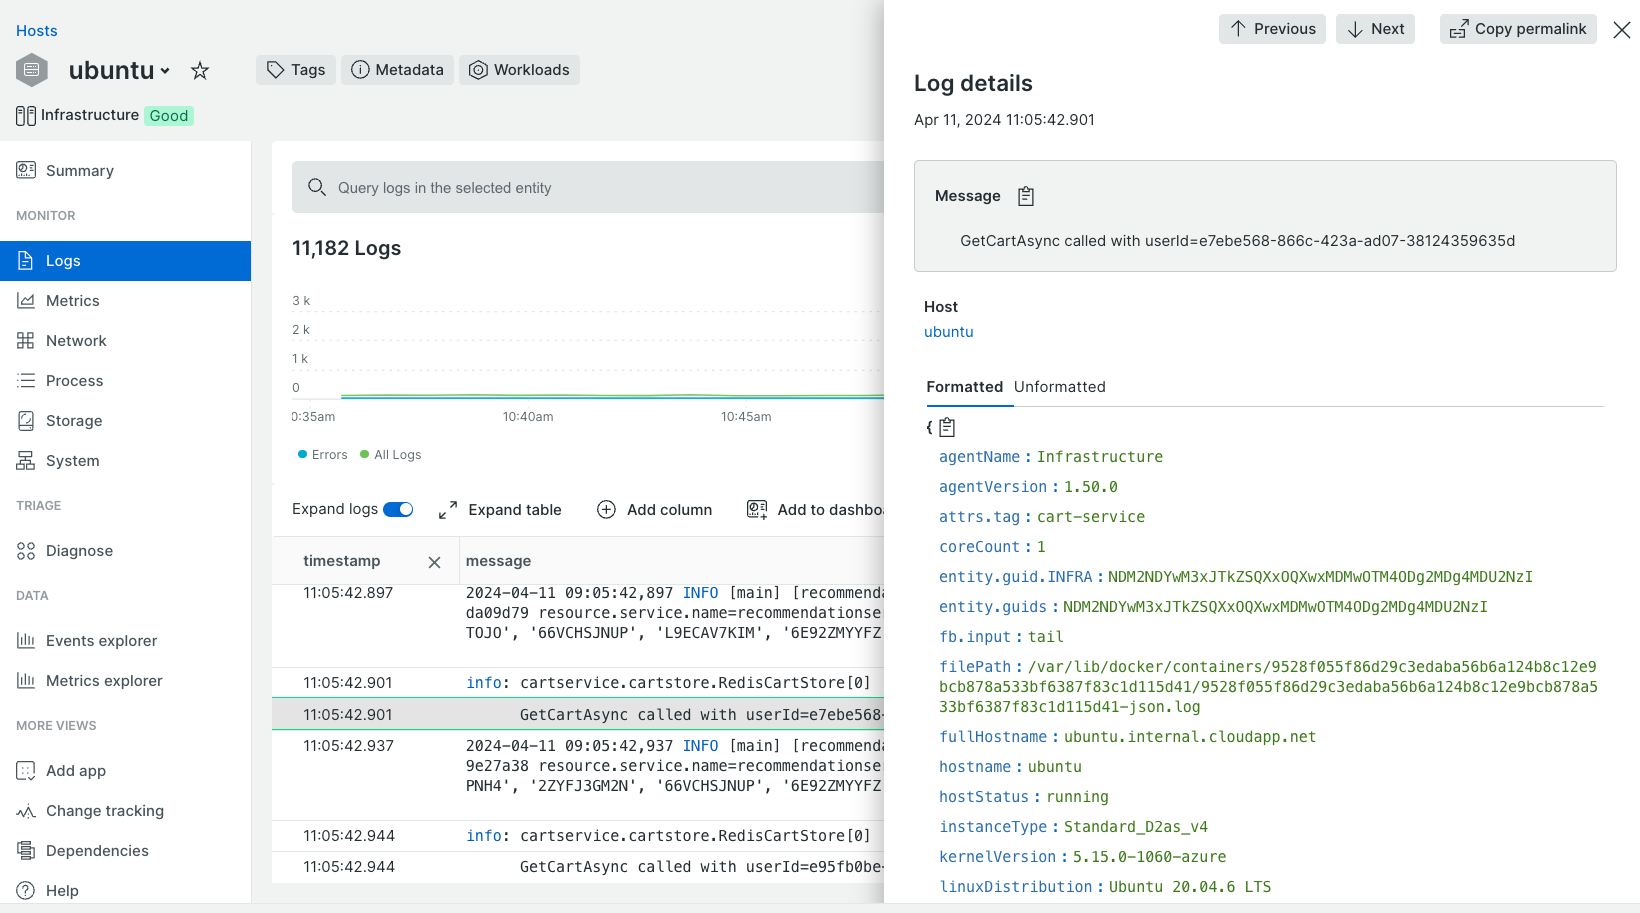Image resolution: width=1640 pixels, height=913 pixels.
Task: Hide the All Logs series from the chart
Action: (x=390, y=454)
